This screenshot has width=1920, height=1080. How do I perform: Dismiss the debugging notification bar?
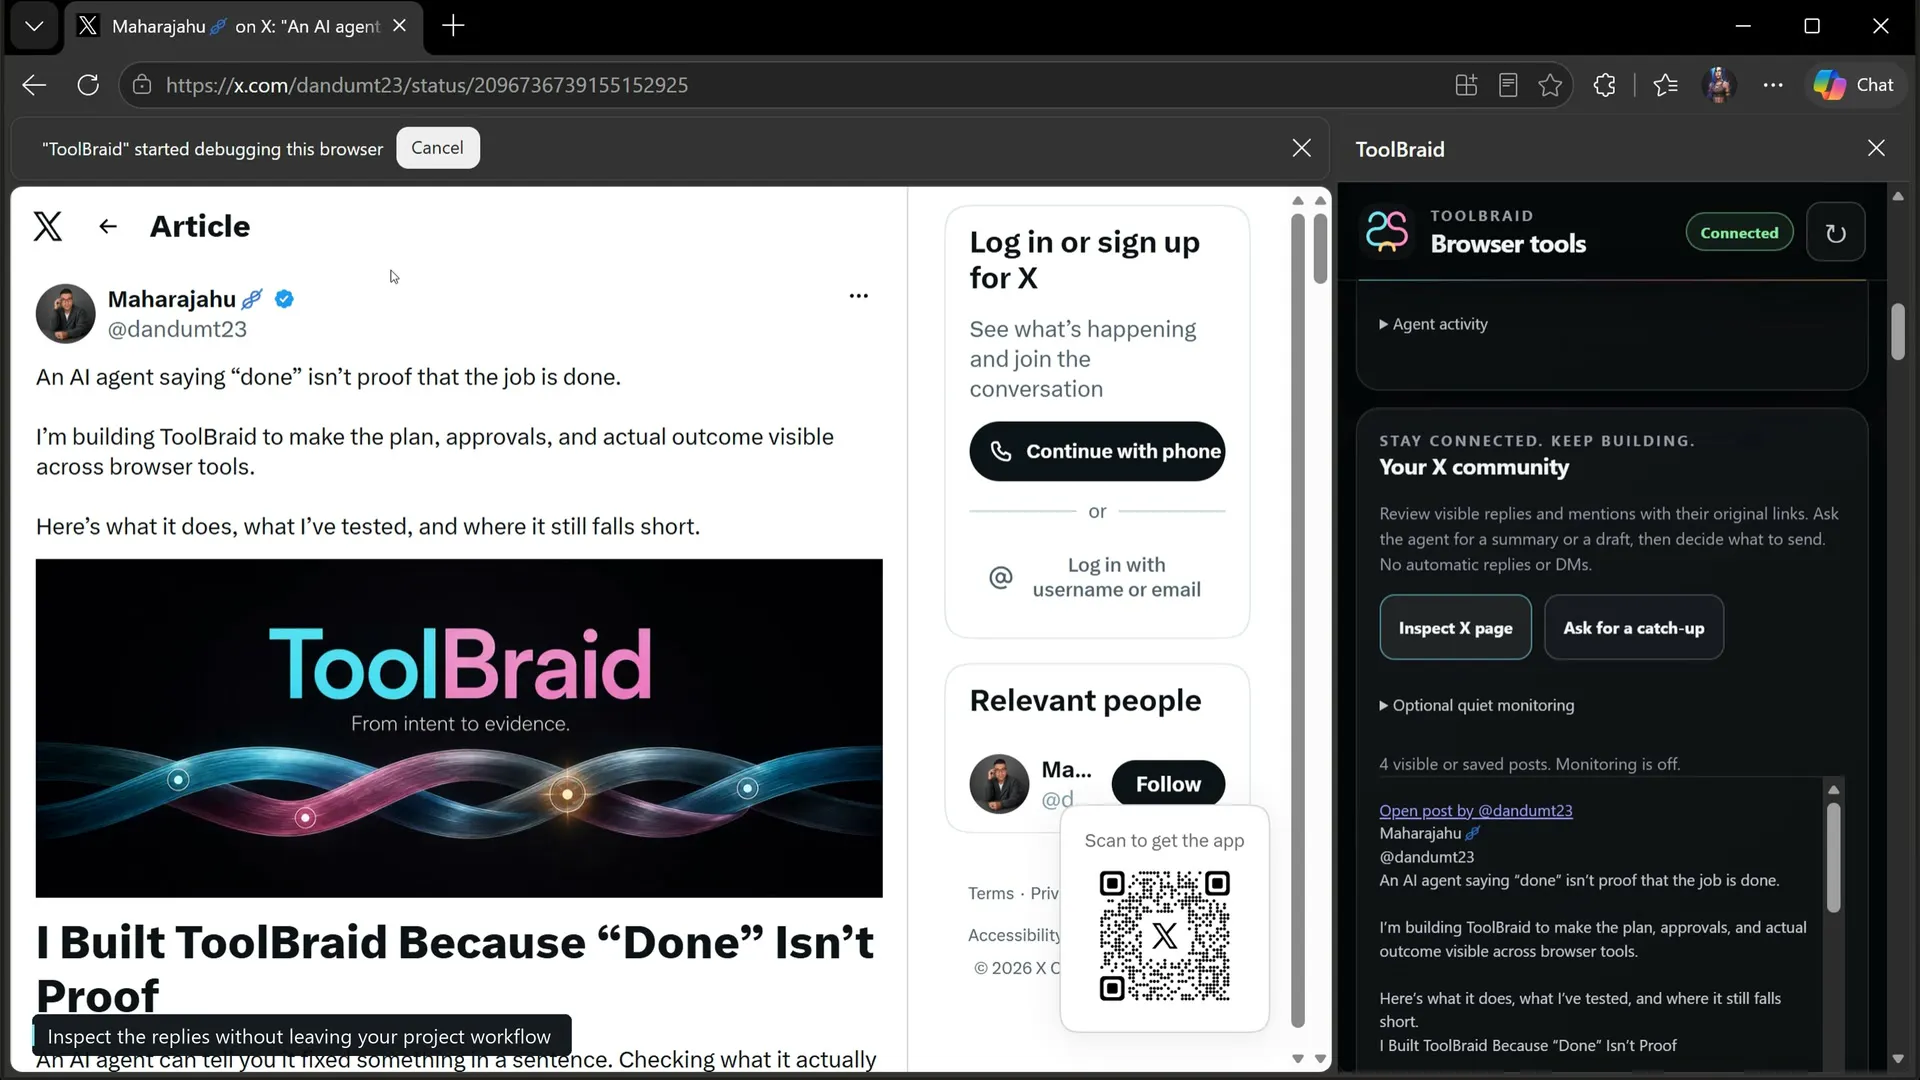[x=1301, y=148]
